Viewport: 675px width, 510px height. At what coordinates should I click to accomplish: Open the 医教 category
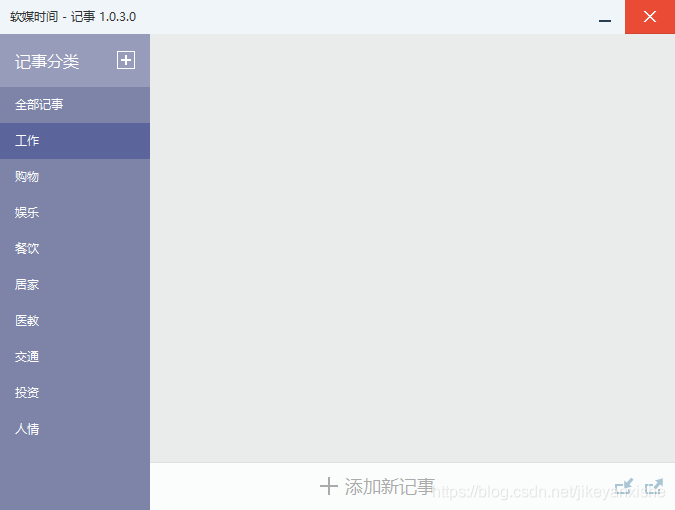point(75,321)
